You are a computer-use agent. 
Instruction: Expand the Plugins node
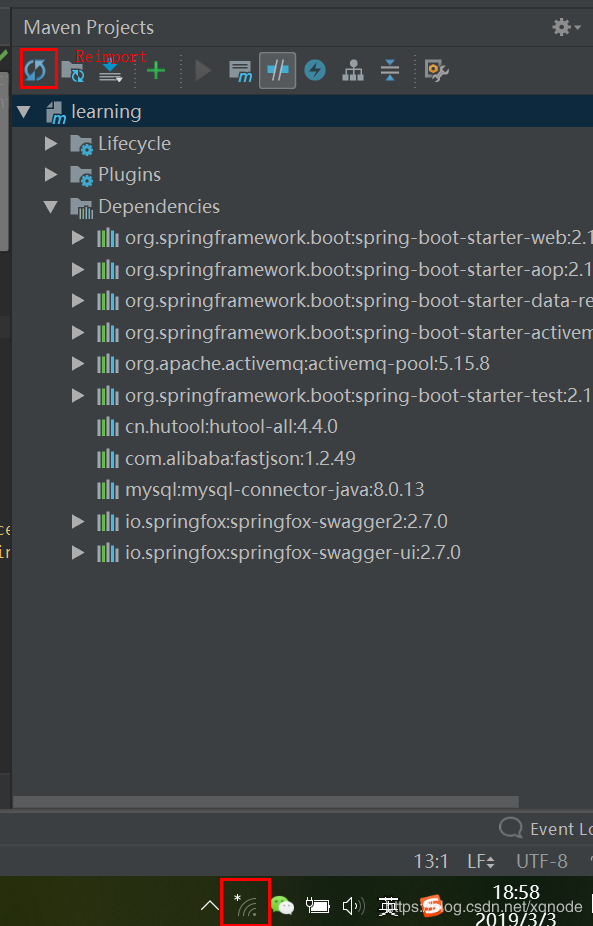click(x=51, y=174)
